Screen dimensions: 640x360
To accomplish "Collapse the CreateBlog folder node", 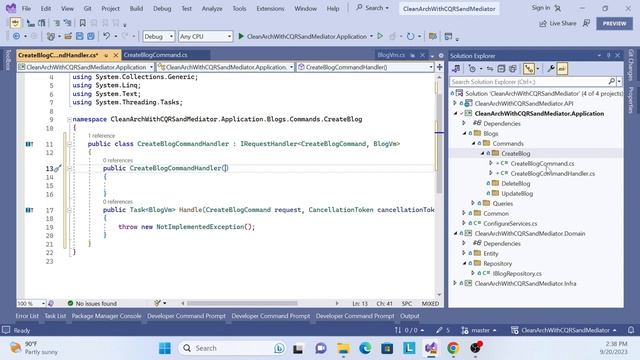I will 482,153.
